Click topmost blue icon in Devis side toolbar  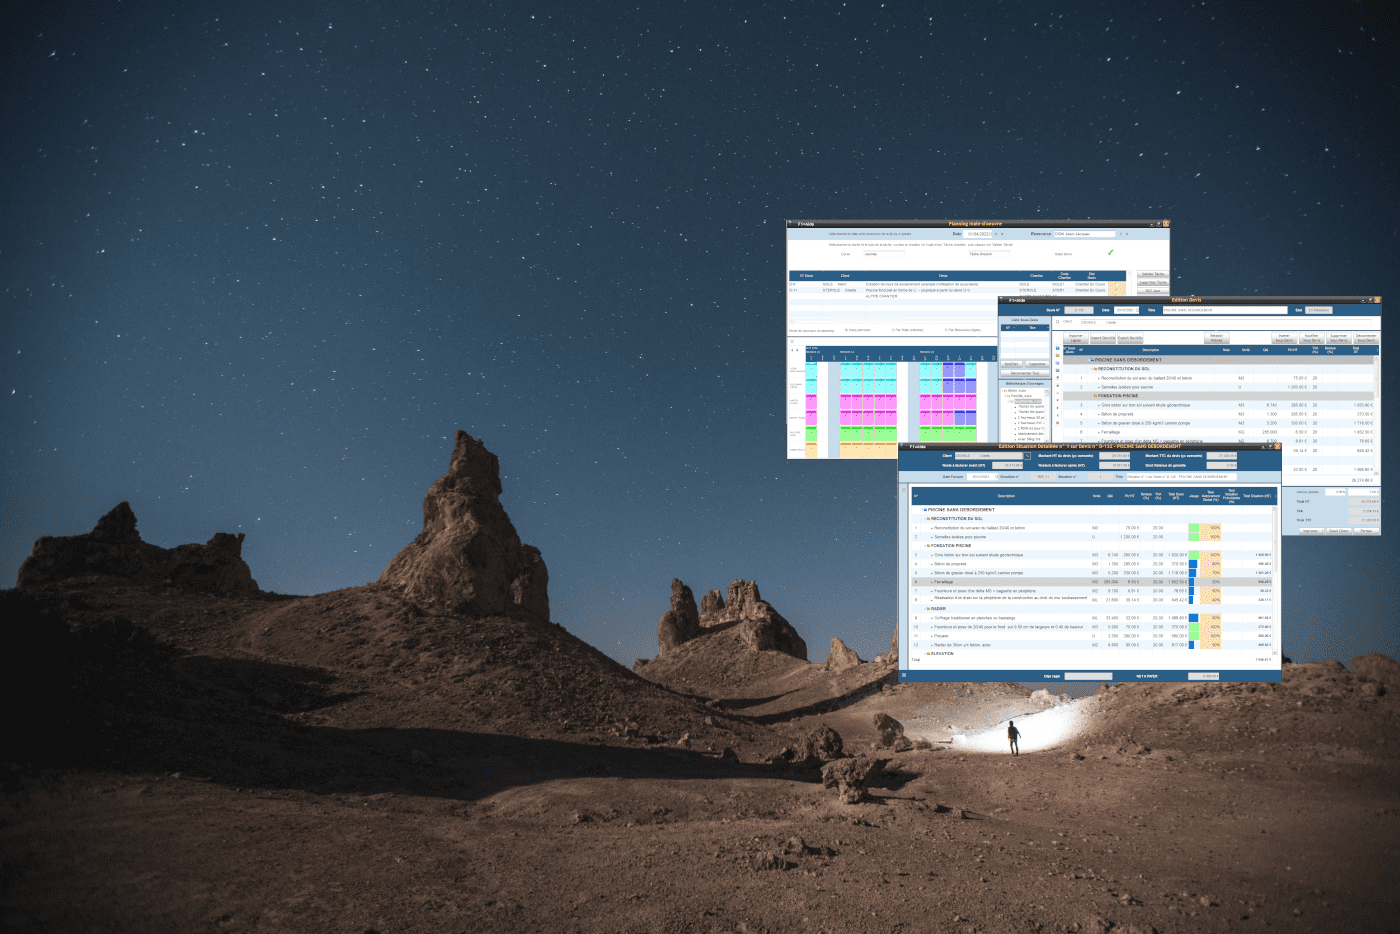click(x=1057, y=348)
